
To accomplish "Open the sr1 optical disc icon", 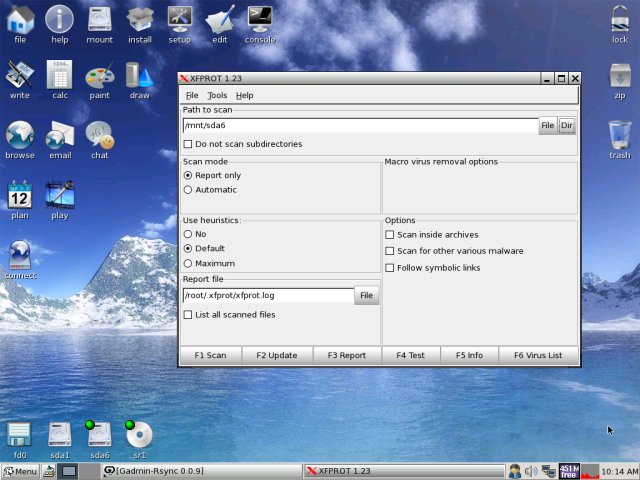I will pos(139,435).
